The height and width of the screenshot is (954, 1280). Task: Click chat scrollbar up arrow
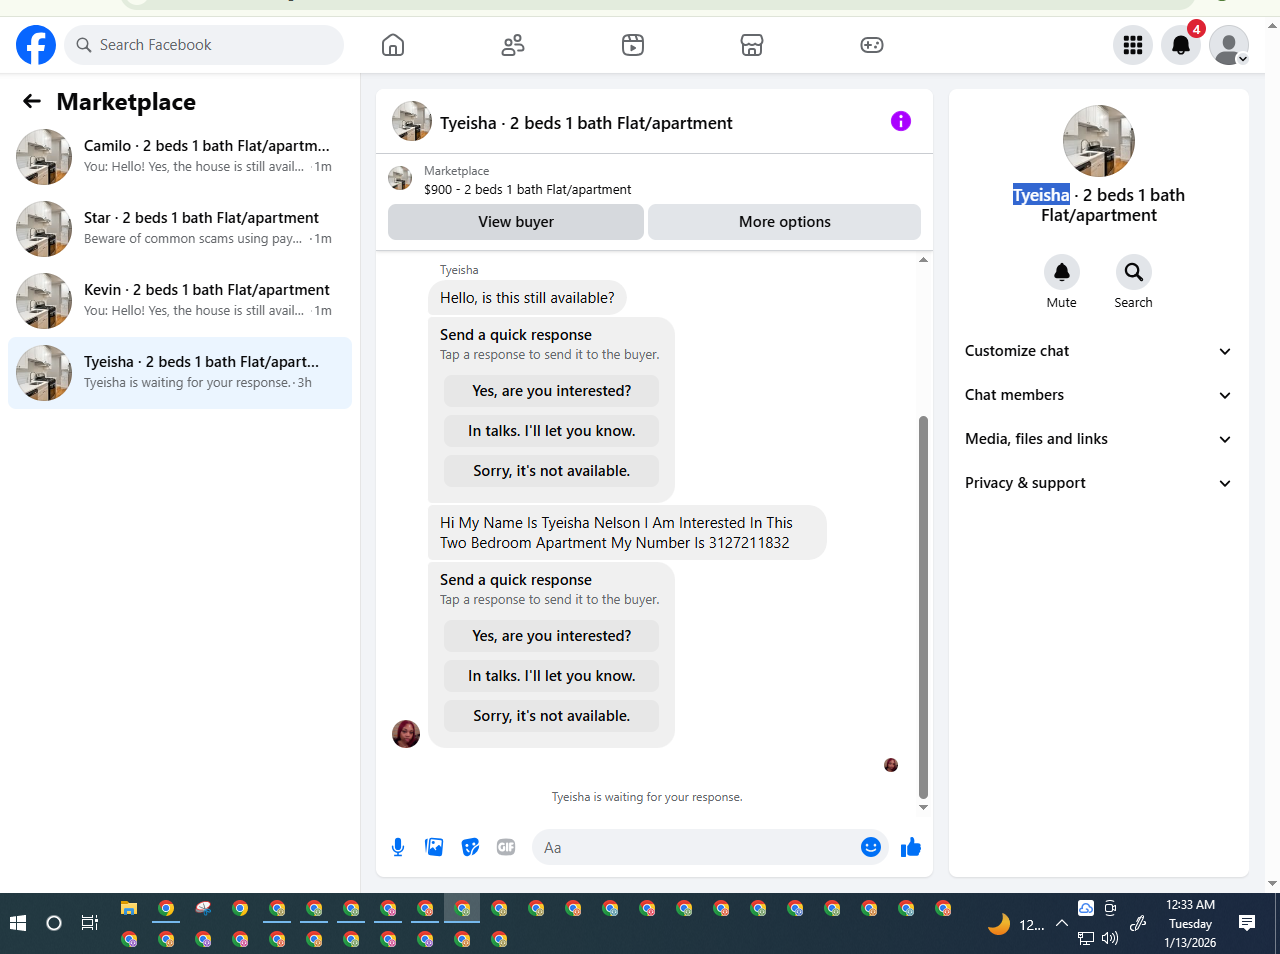coord(923,260)
